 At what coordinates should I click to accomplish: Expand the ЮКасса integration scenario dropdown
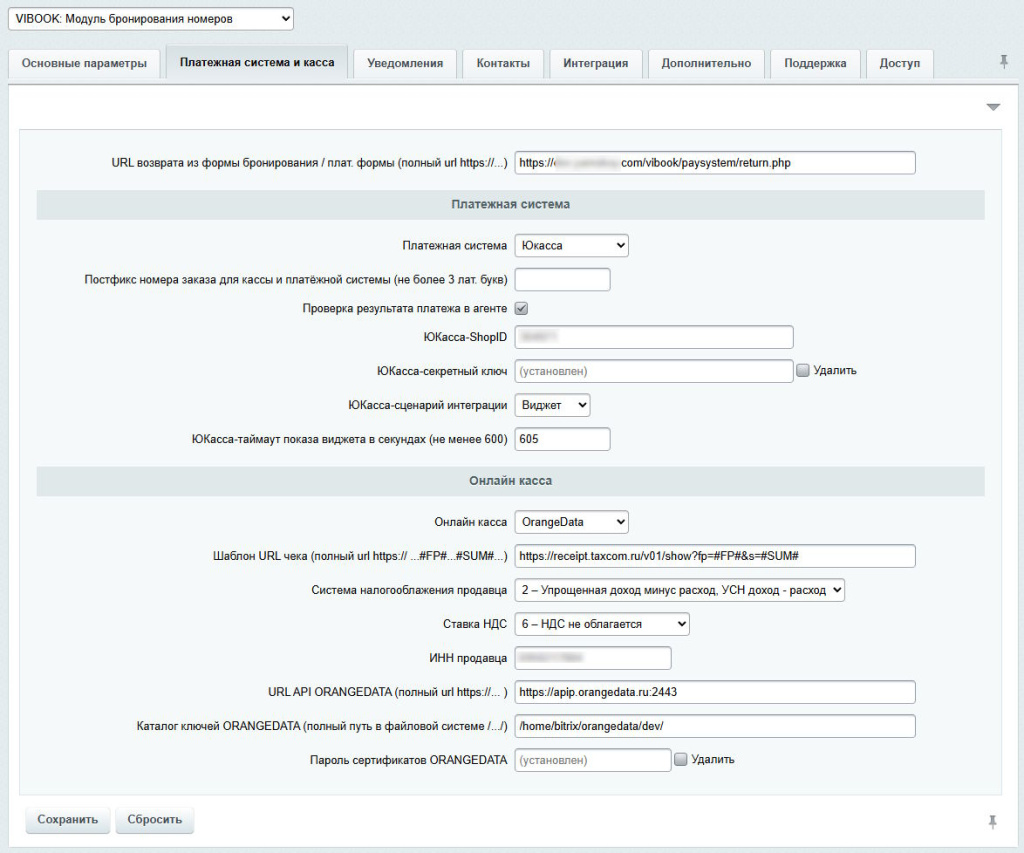point(552,405)
